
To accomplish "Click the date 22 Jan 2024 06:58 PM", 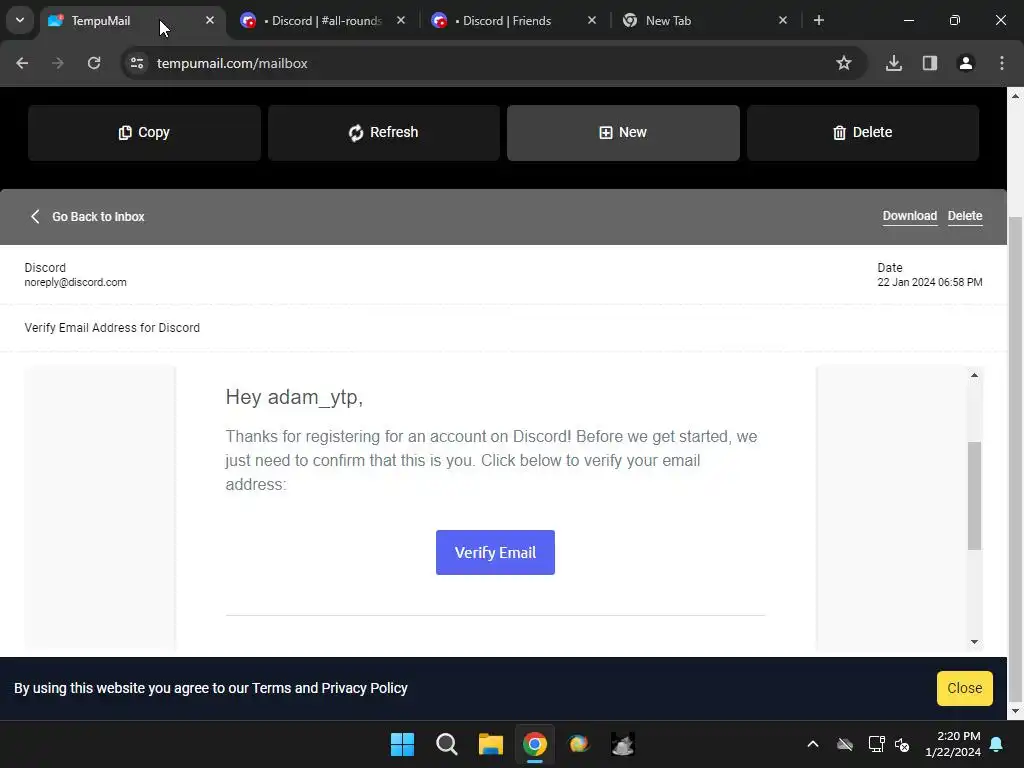I will click(x=929, y=283).
